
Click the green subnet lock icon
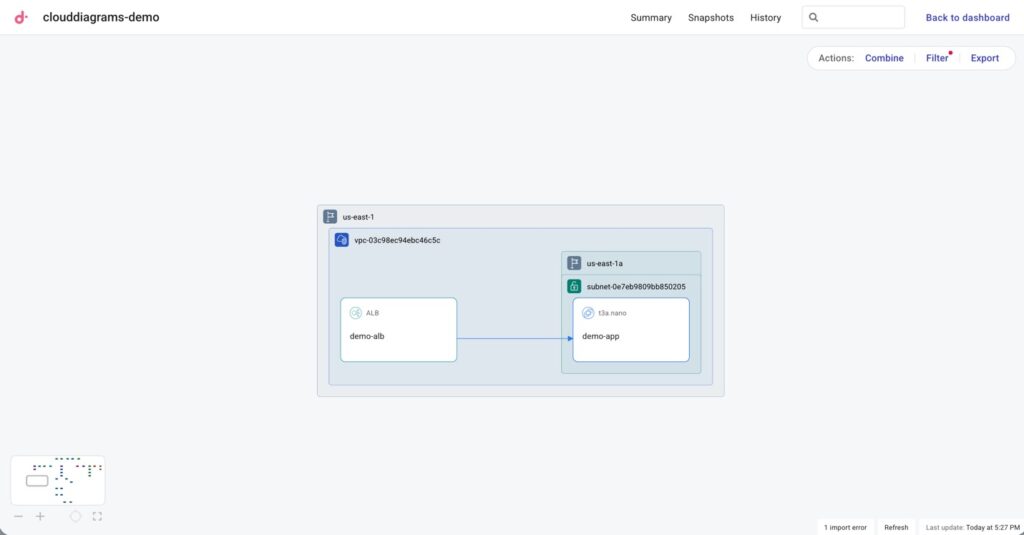[x=574, y=286]
